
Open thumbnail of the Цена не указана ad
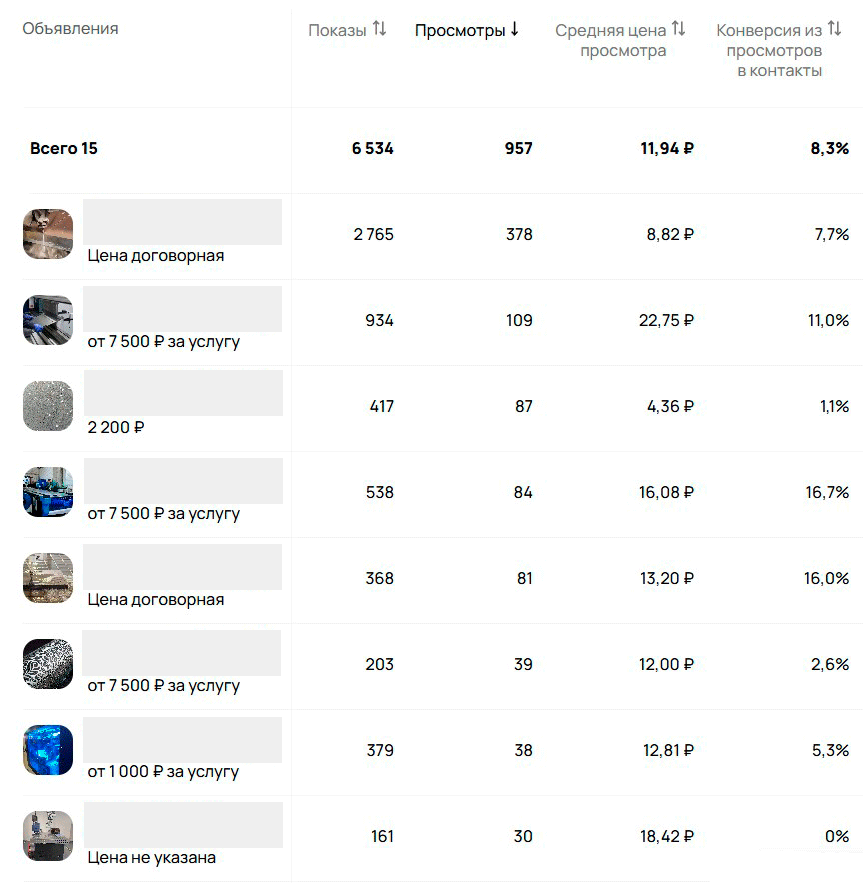point(48,836)
